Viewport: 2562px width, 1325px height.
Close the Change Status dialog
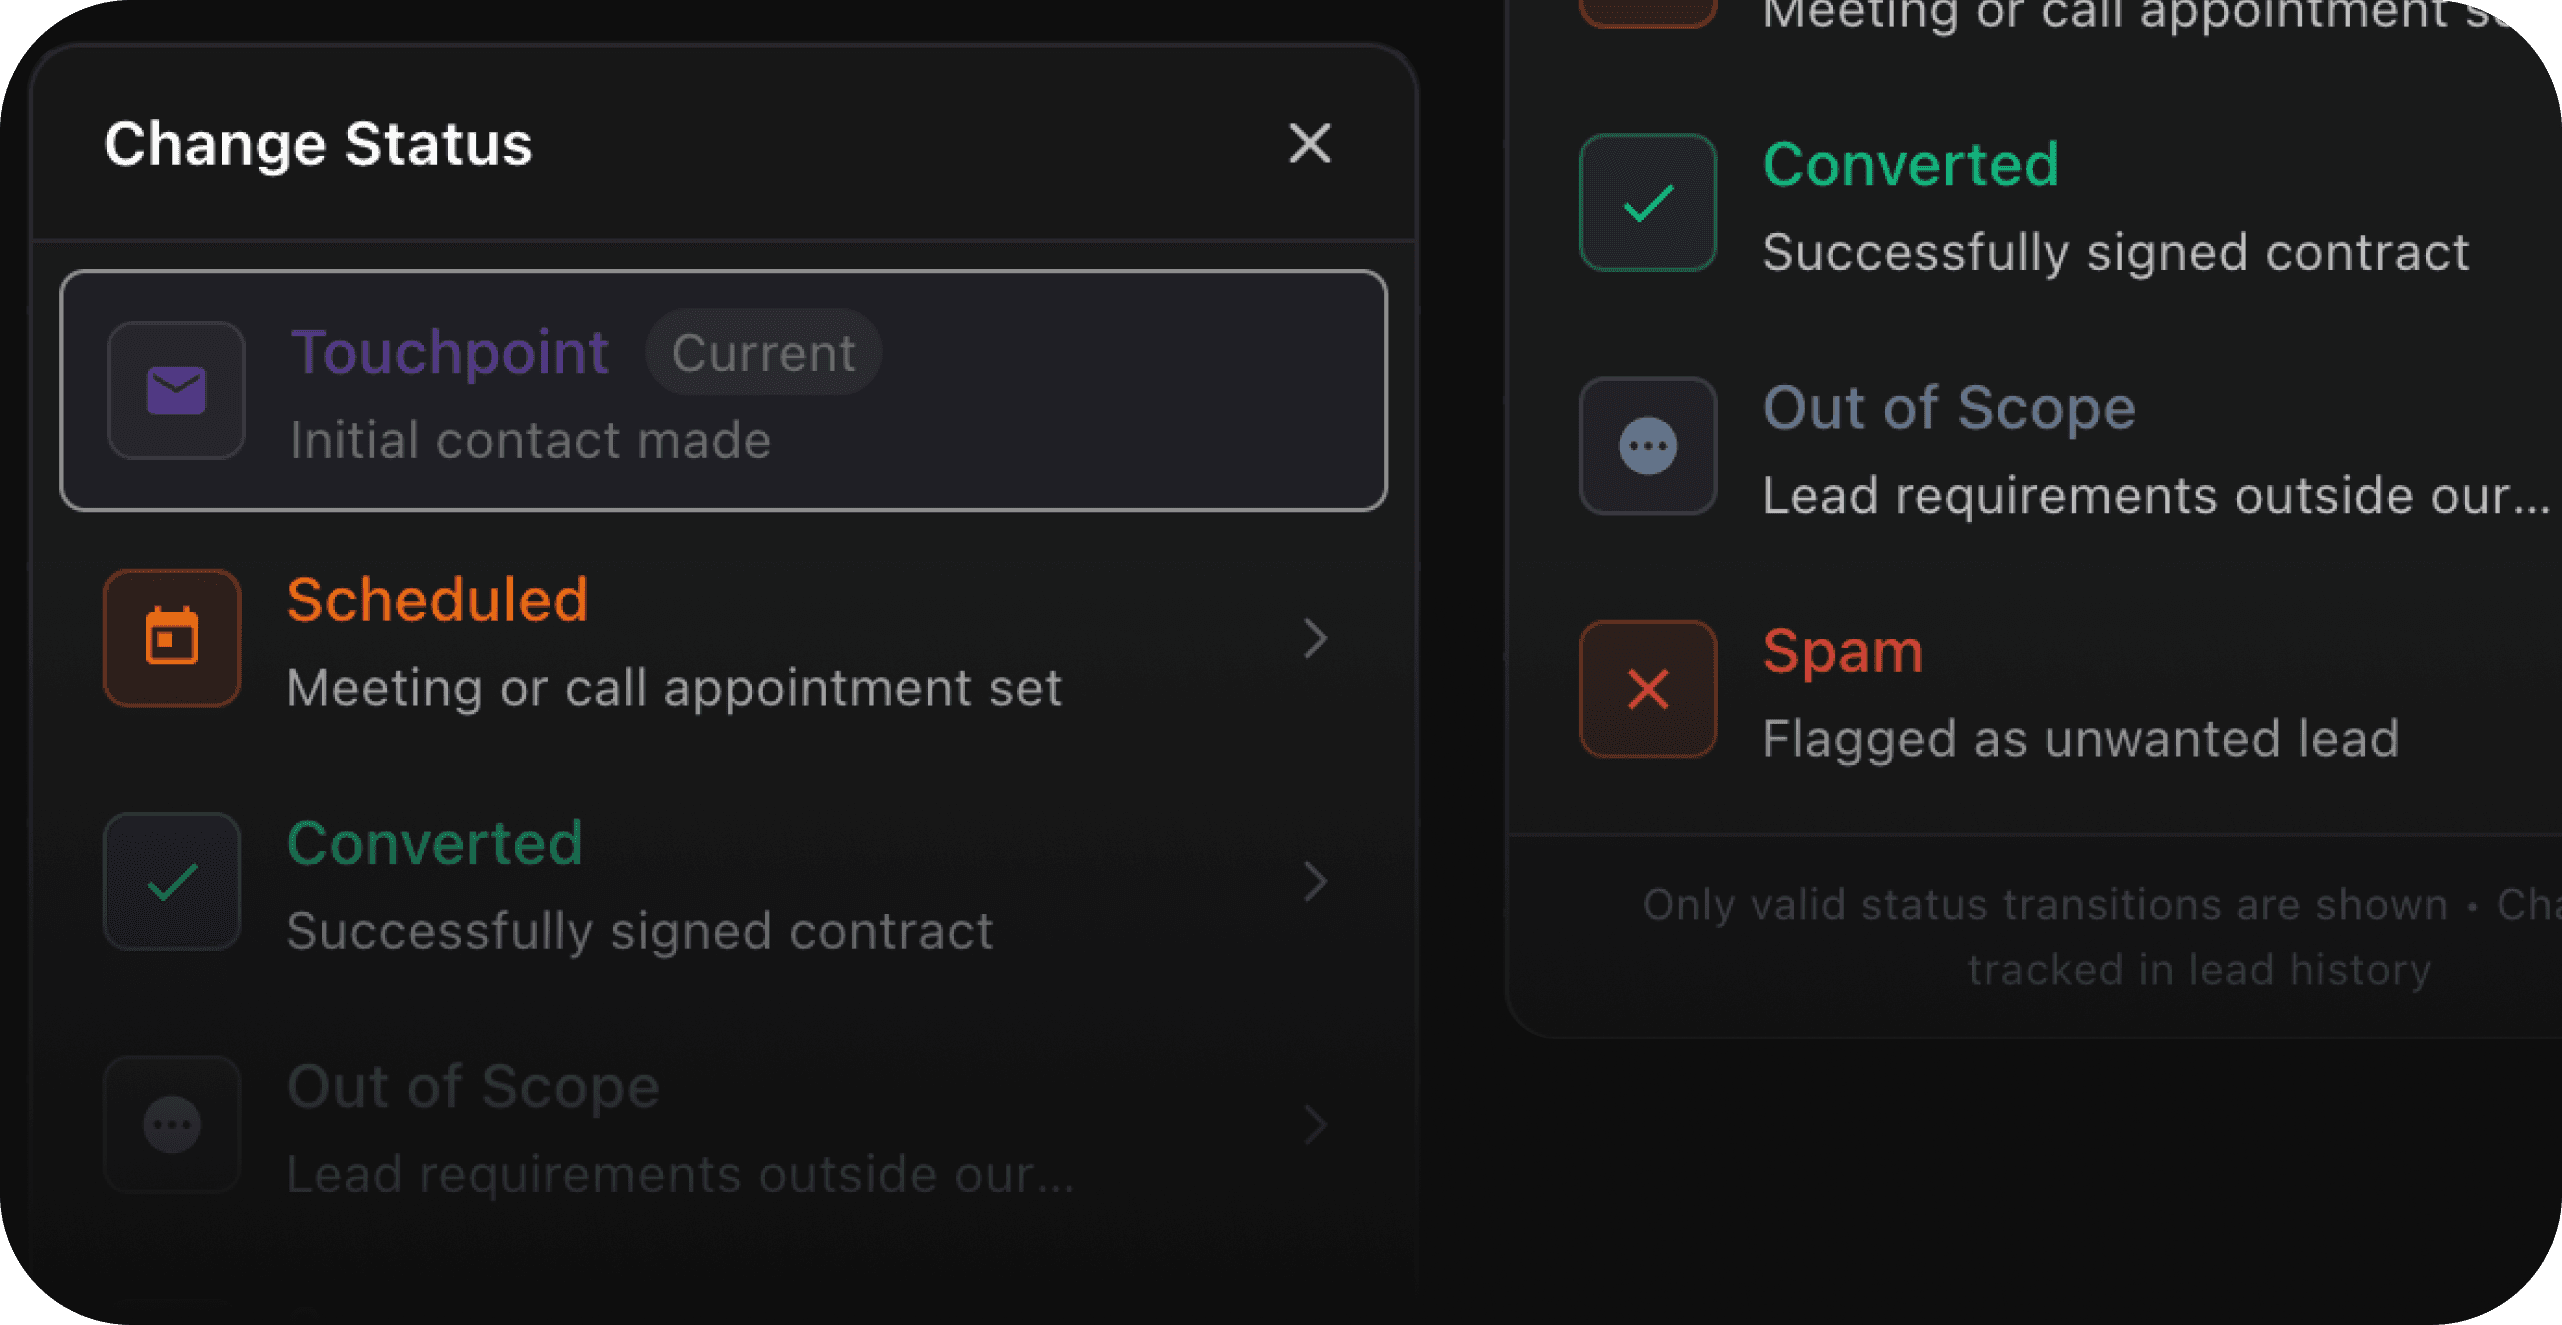tap(1309, 143)
